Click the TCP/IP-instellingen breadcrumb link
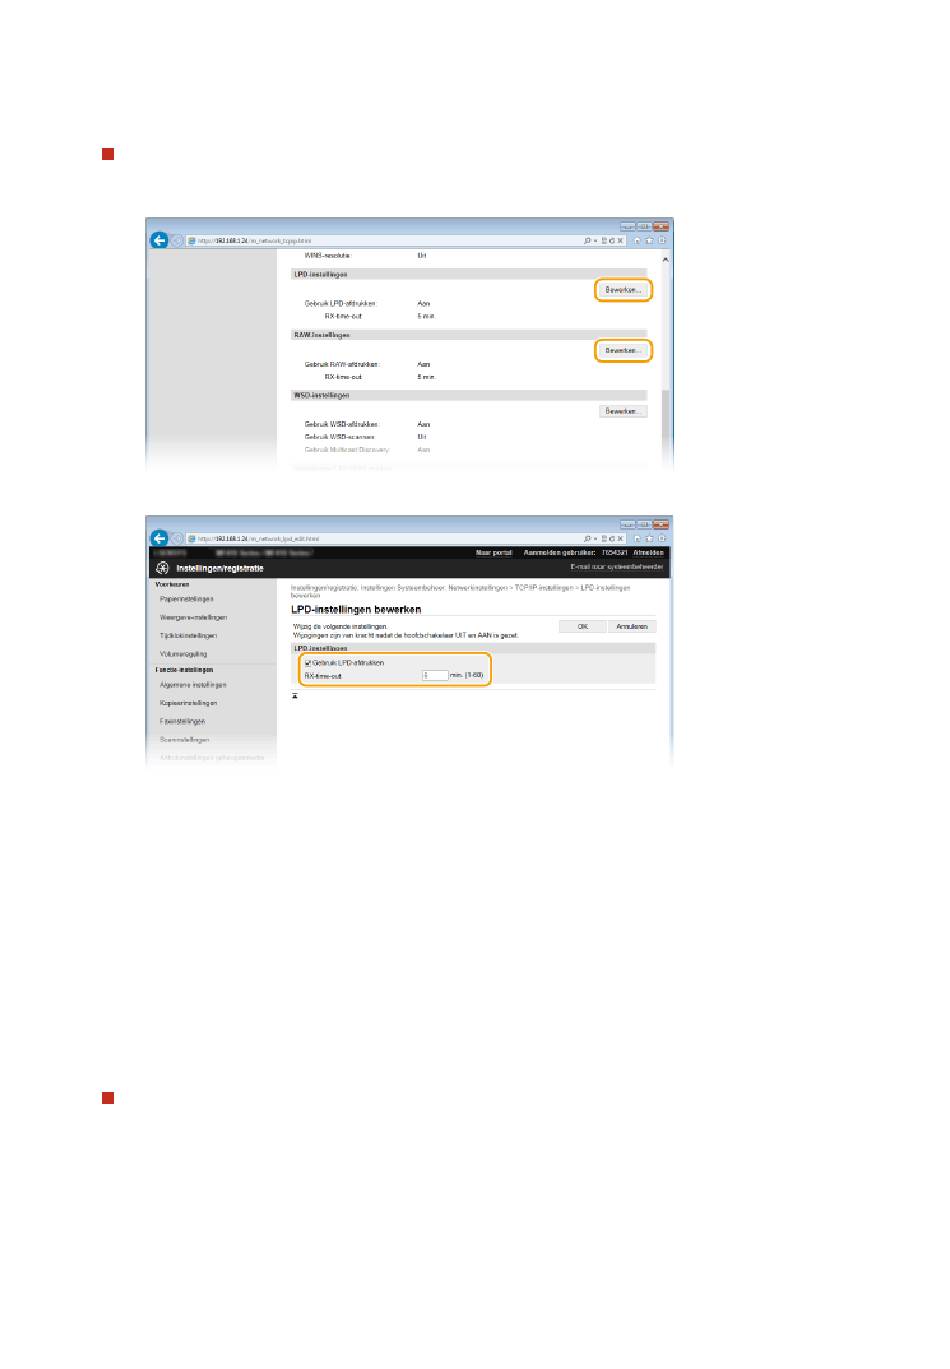Viewport: 950px width, 1369px height. click(x=545, y=588)
